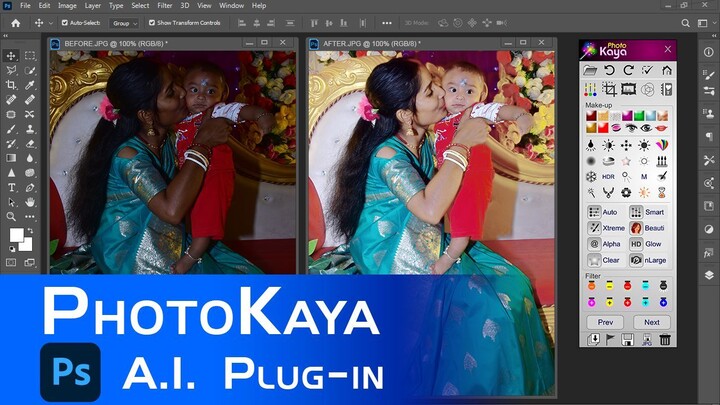
Task: Click the Xtreme button in PhotoKaya
Action: pos(606,228)
